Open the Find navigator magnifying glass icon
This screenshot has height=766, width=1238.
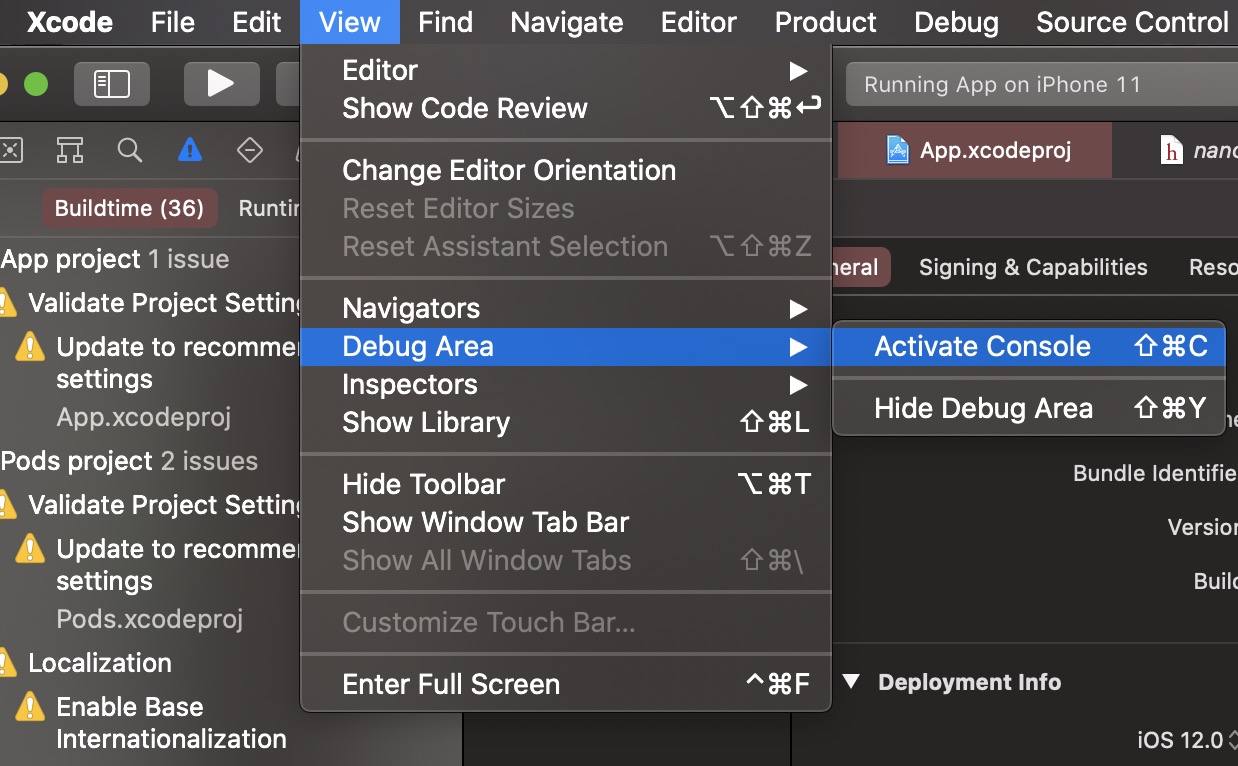[129, 150]
